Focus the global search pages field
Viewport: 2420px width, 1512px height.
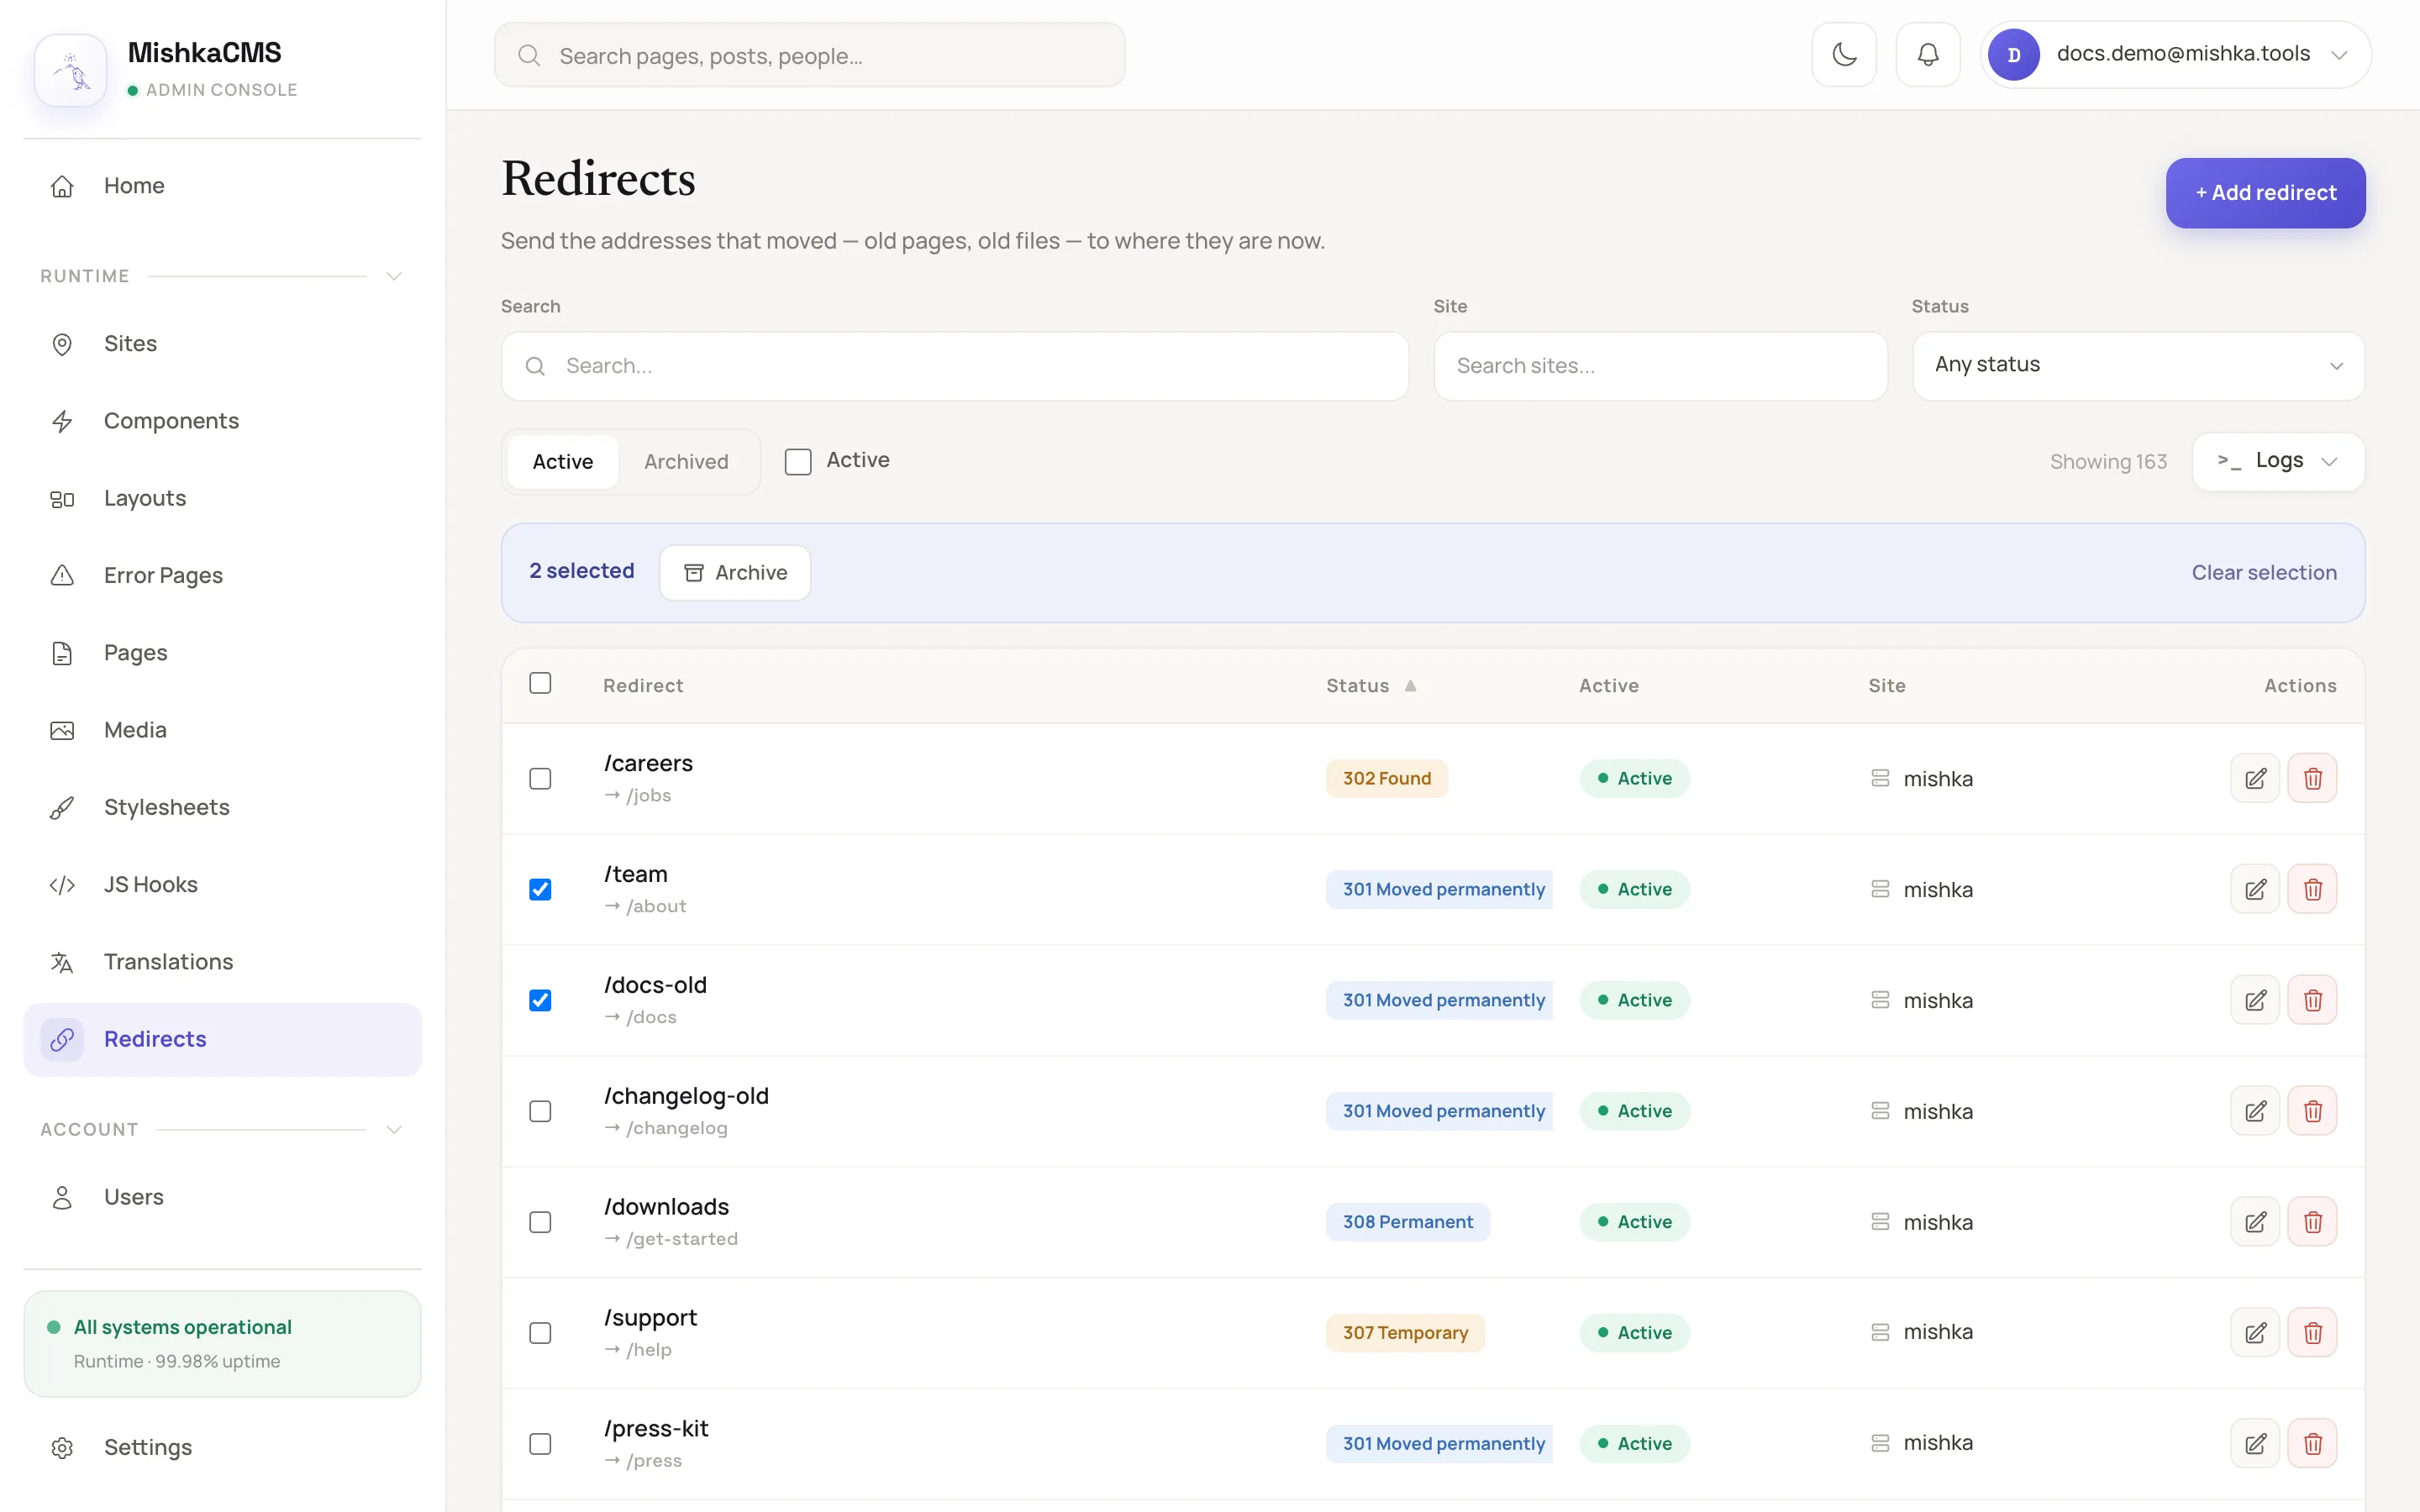(x=810, y=55)
